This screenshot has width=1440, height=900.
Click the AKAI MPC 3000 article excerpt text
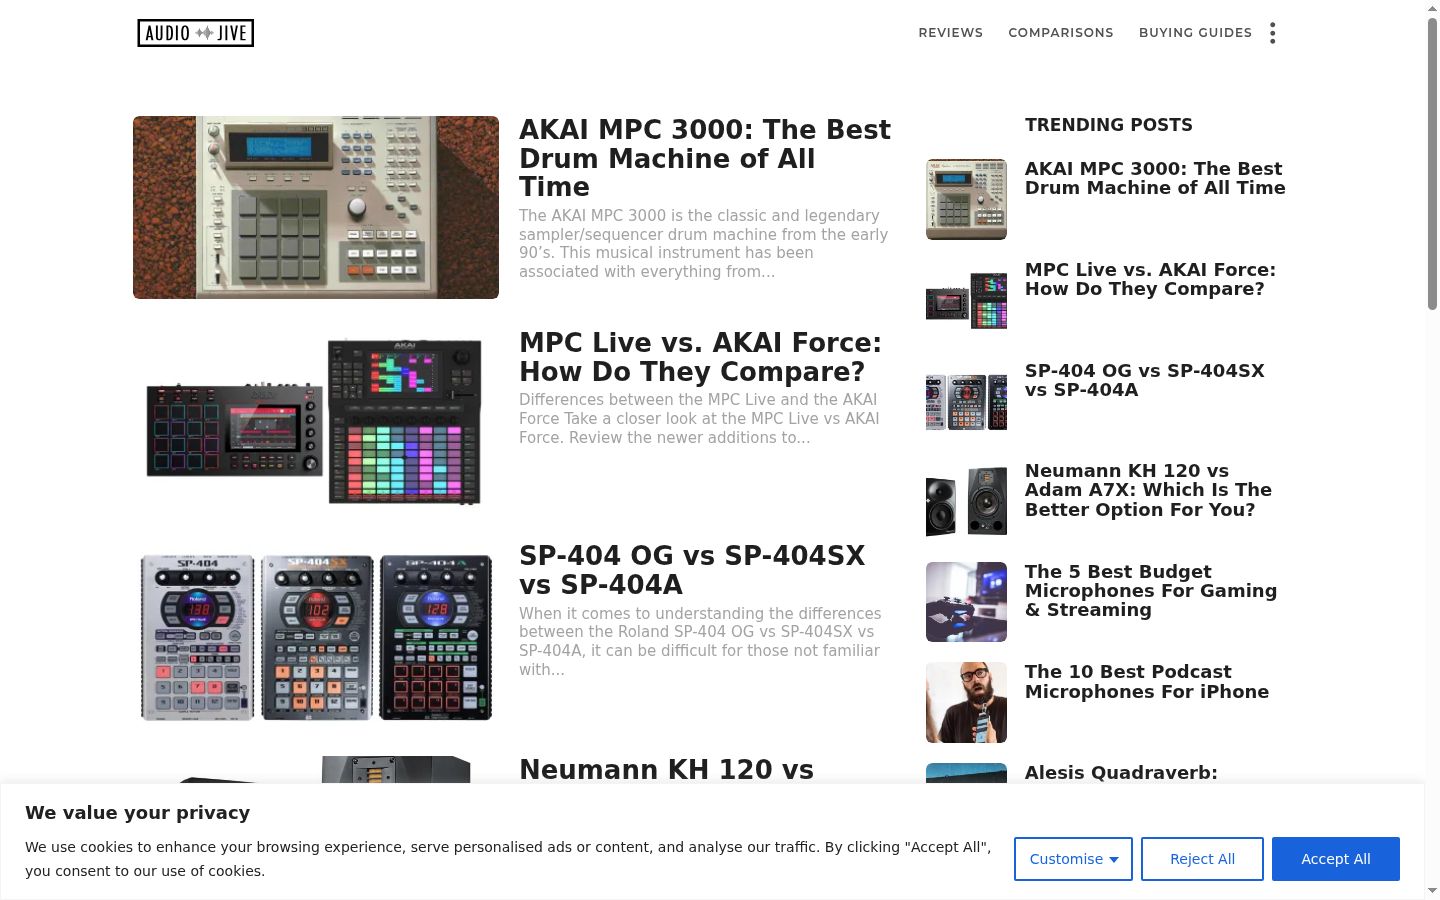point(703,243)
